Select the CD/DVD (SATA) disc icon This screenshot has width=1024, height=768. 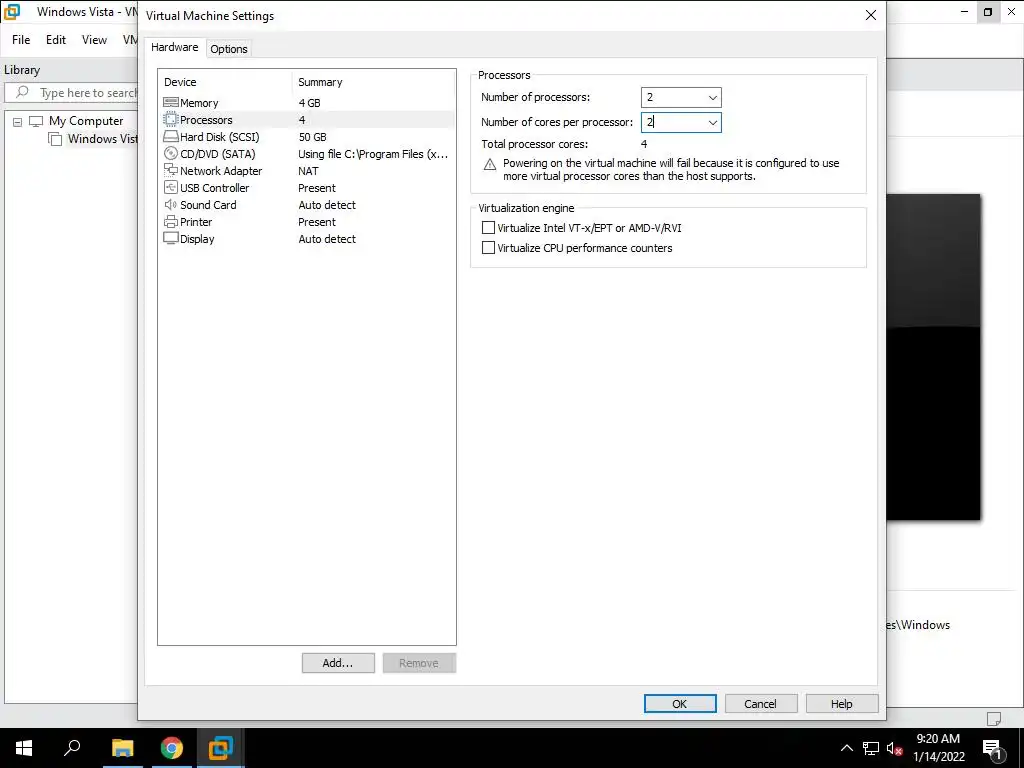[170, 153]
